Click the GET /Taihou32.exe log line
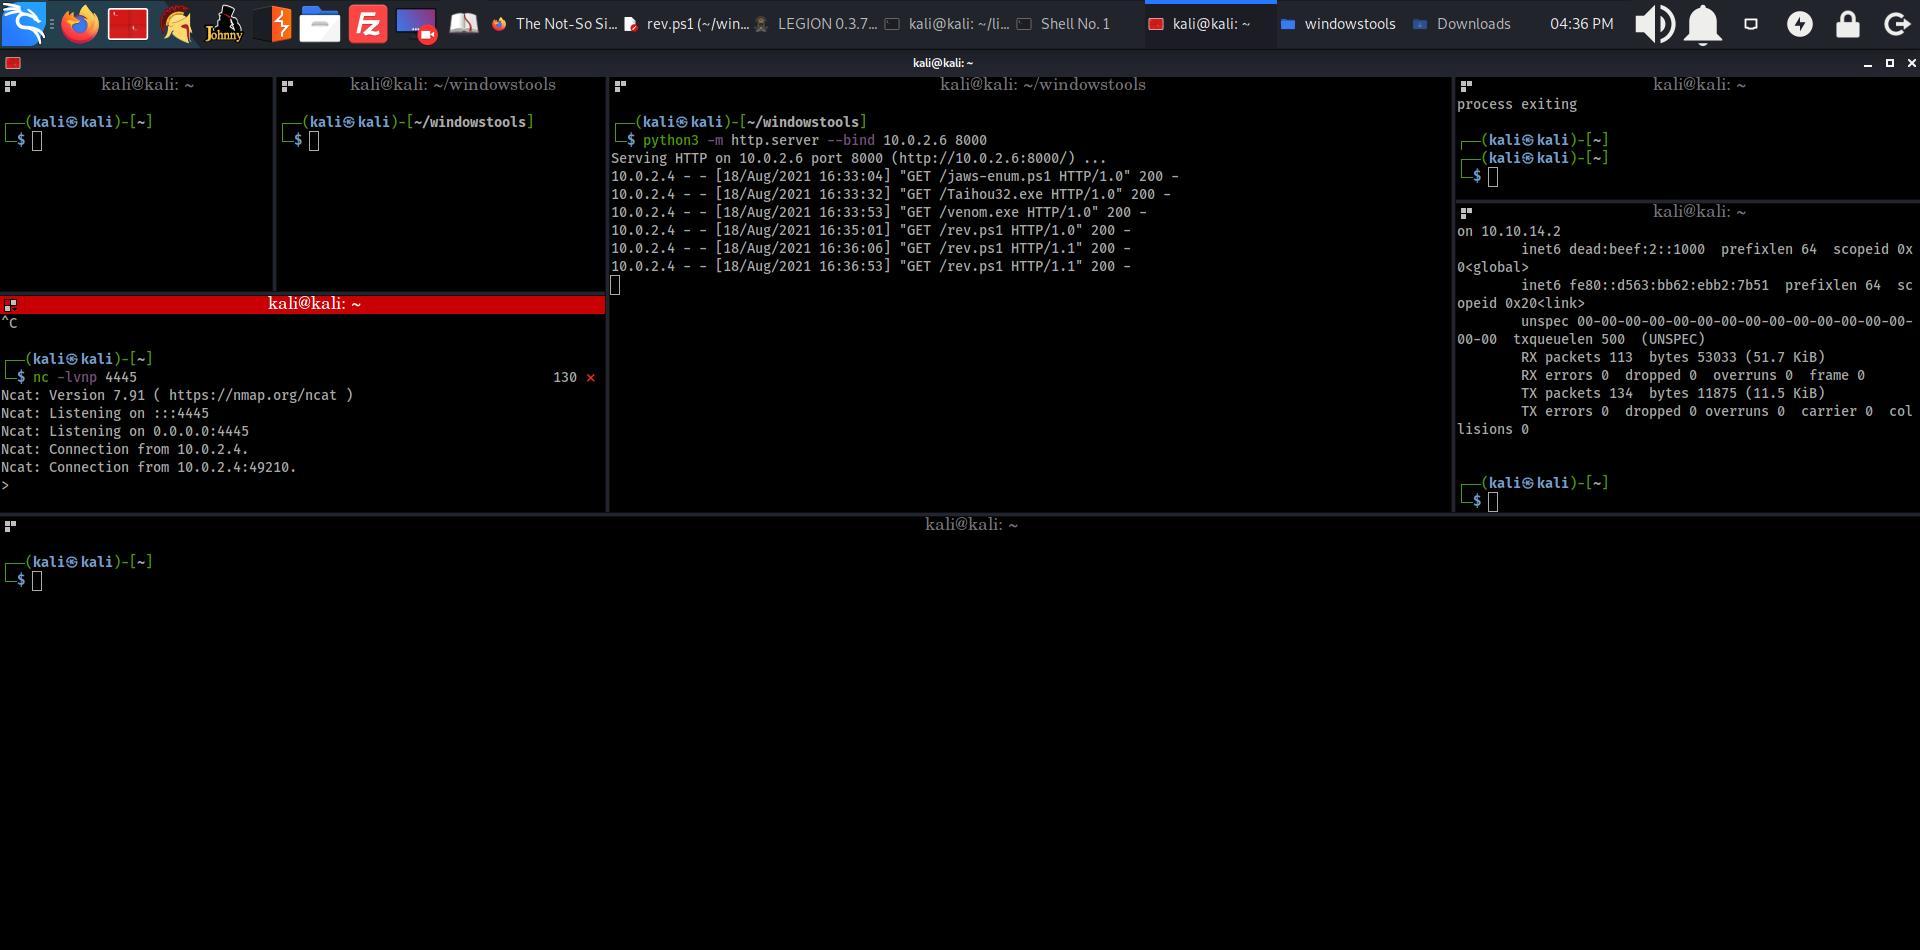Viewport: 1920px width, 950px height. pyautogui.click(x=890, y=194)
